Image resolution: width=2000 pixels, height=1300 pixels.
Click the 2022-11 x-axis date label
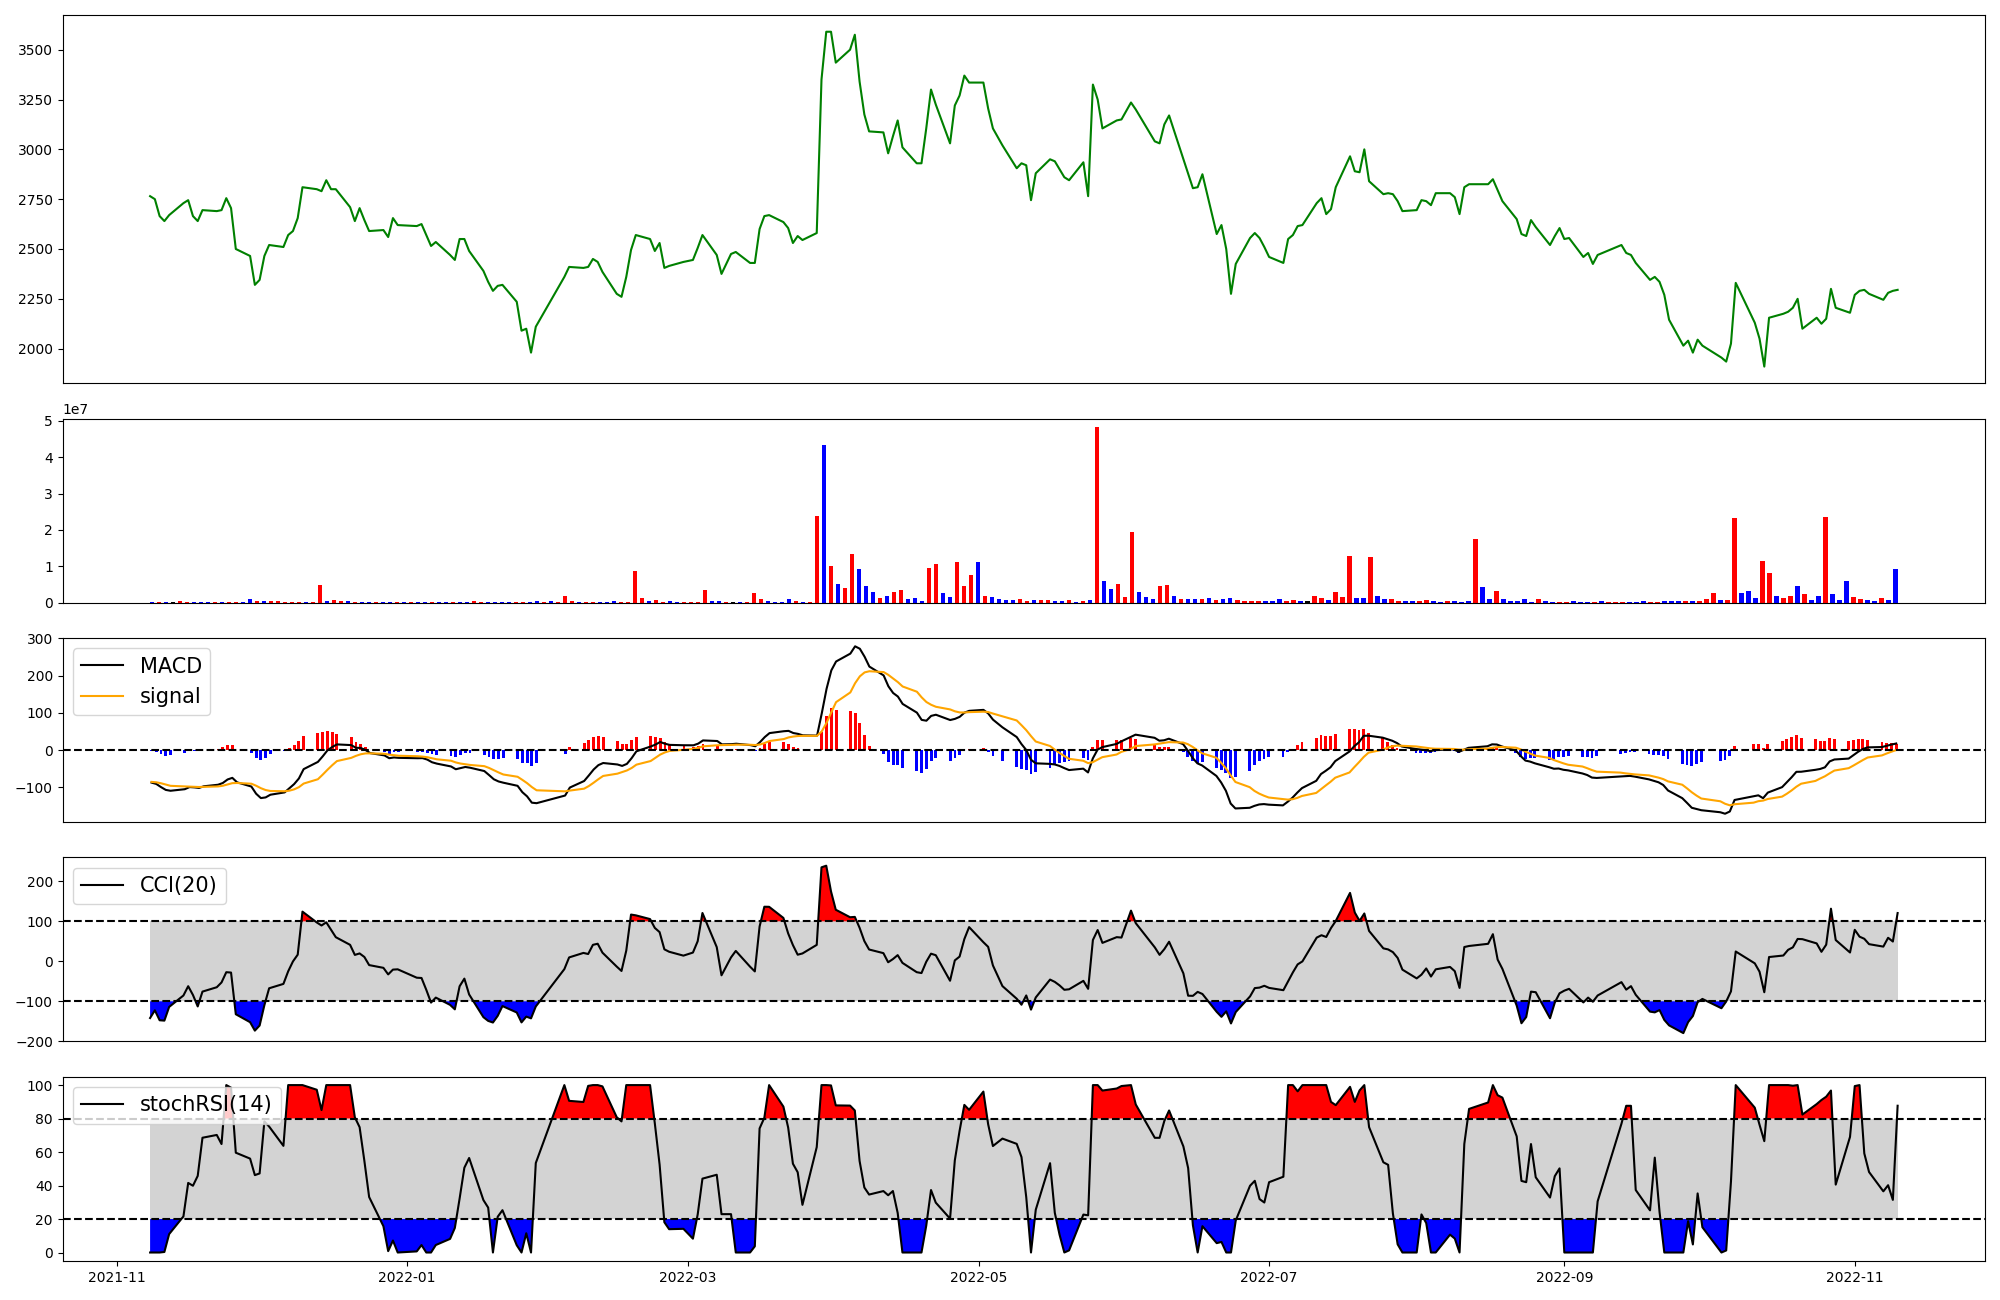point(1855,1277)
